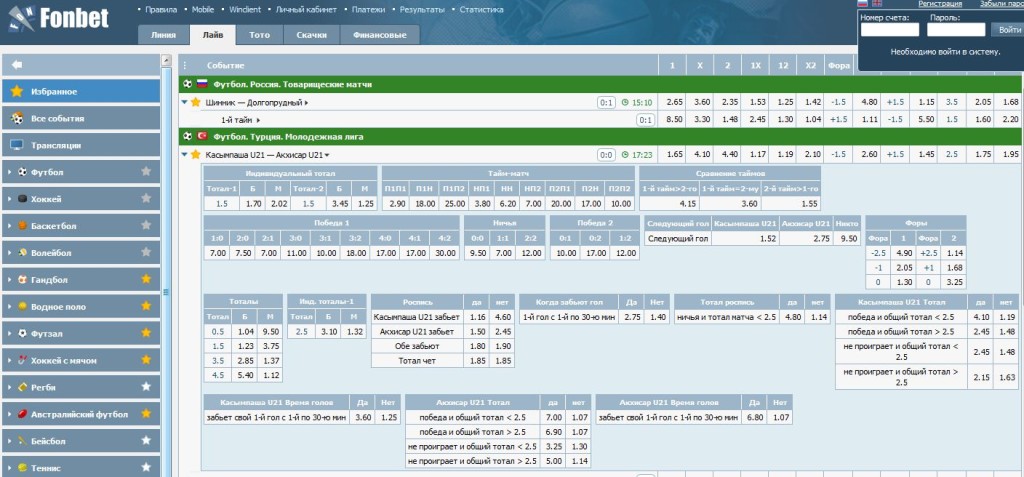The height and width of the screenshot is (477, 1024).
Task: Switch language with British flag icon
Action: pyautogui.click(x=877, y=3)
